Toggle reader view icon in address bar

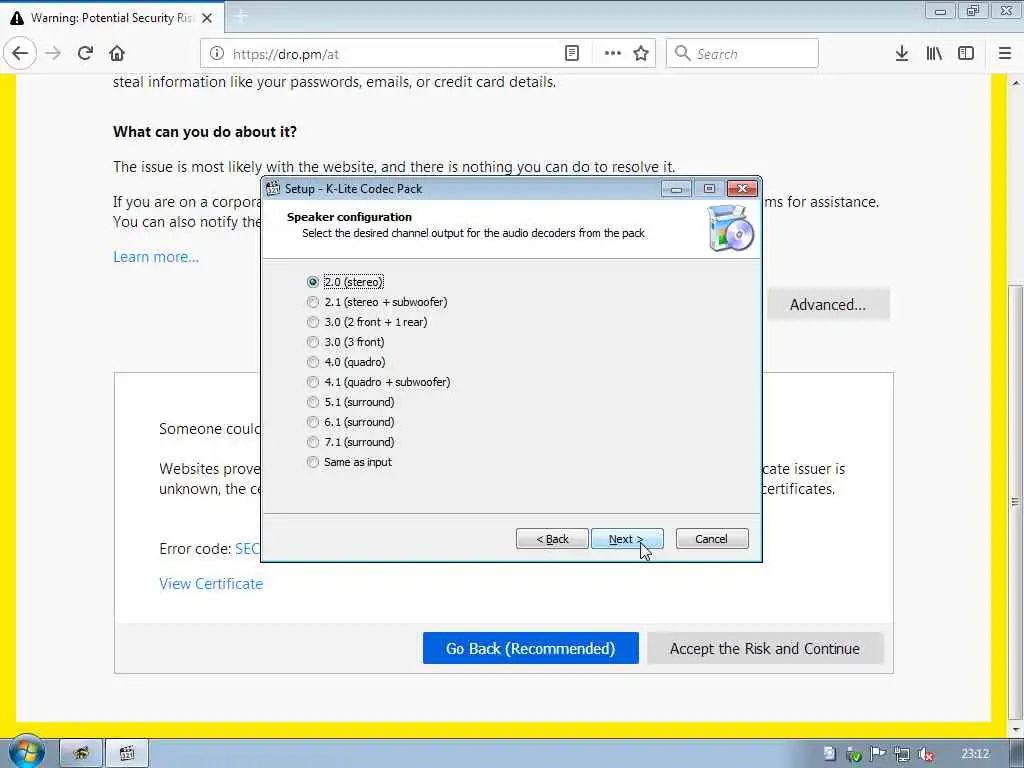click(x=571, y=54)
